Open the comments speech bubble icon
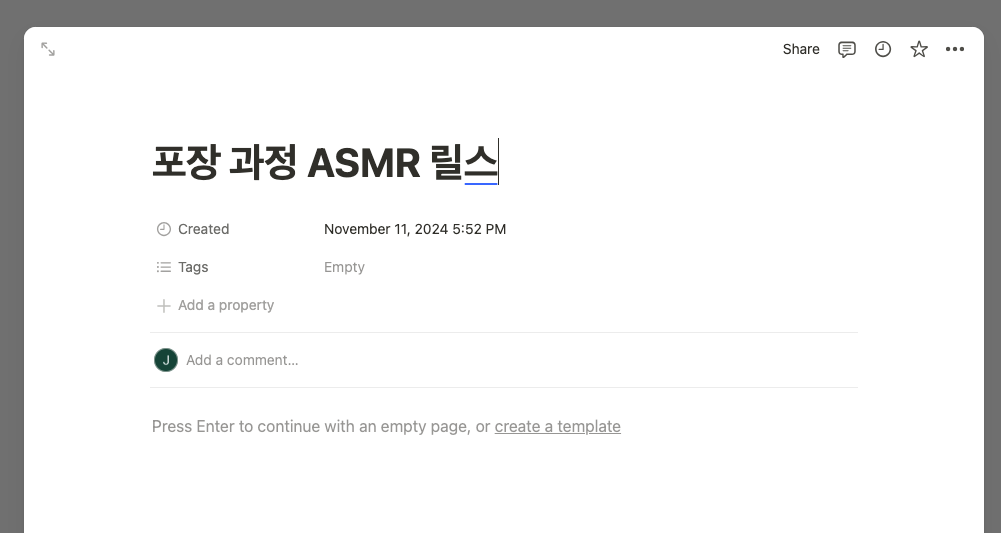1001x533 pixels. click(847, 49)
